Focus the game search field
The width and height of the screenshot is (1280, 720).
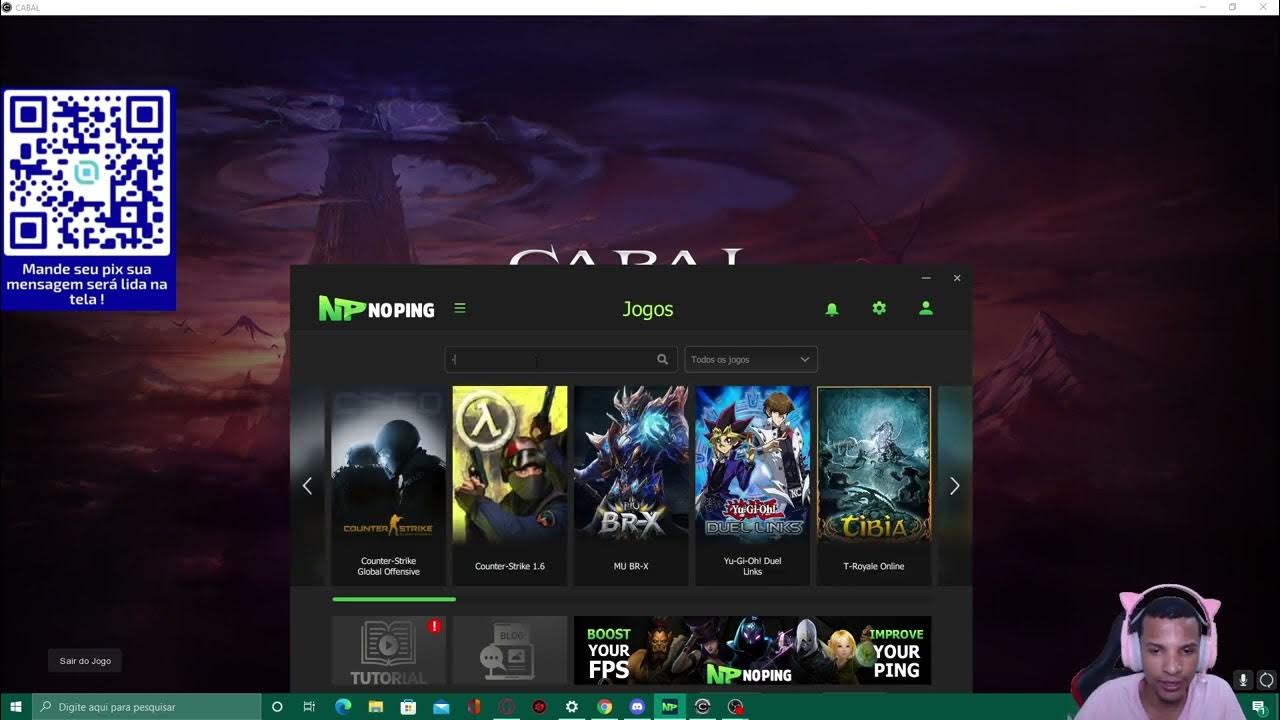click(x=560, y=359)
